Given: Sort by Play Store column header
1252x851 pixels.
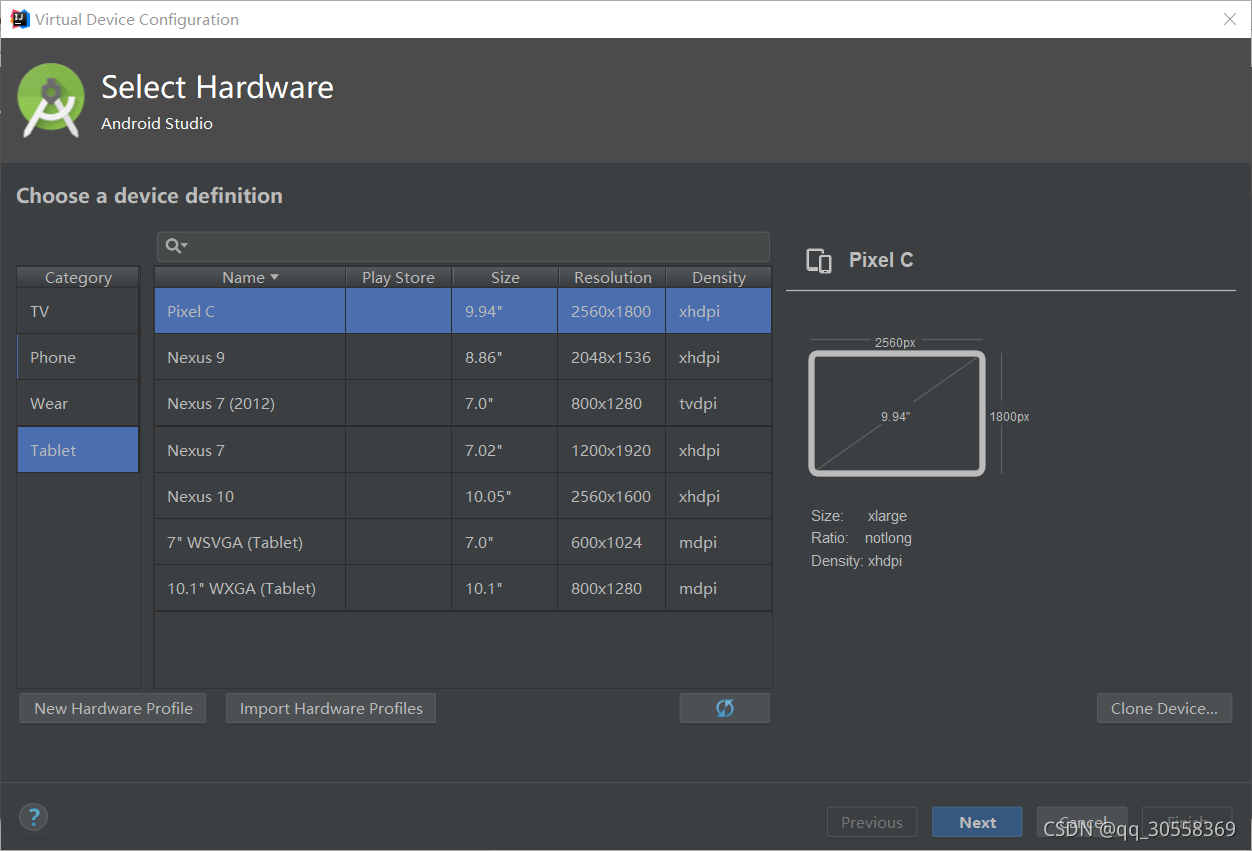Looking at the screenshot, I should pos(399,277).
